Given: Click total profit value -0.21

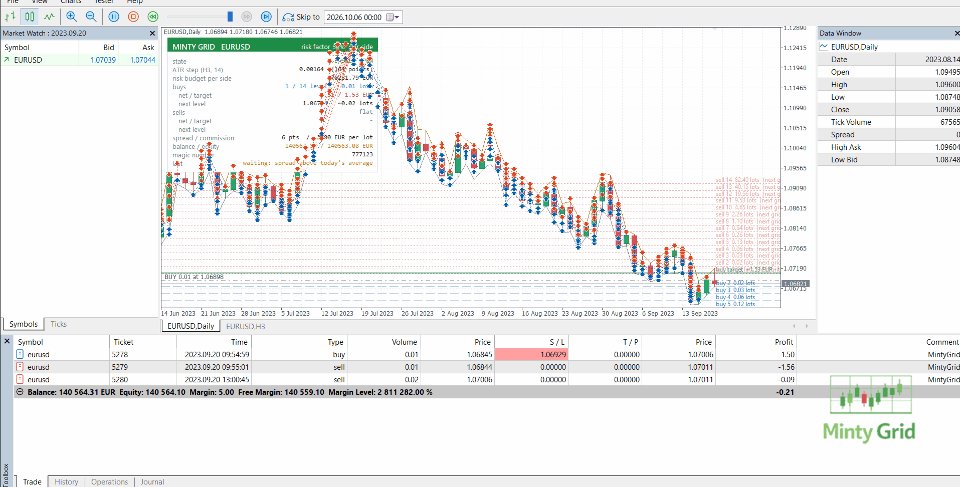Looking at the screenshot, I should [785, 392].
